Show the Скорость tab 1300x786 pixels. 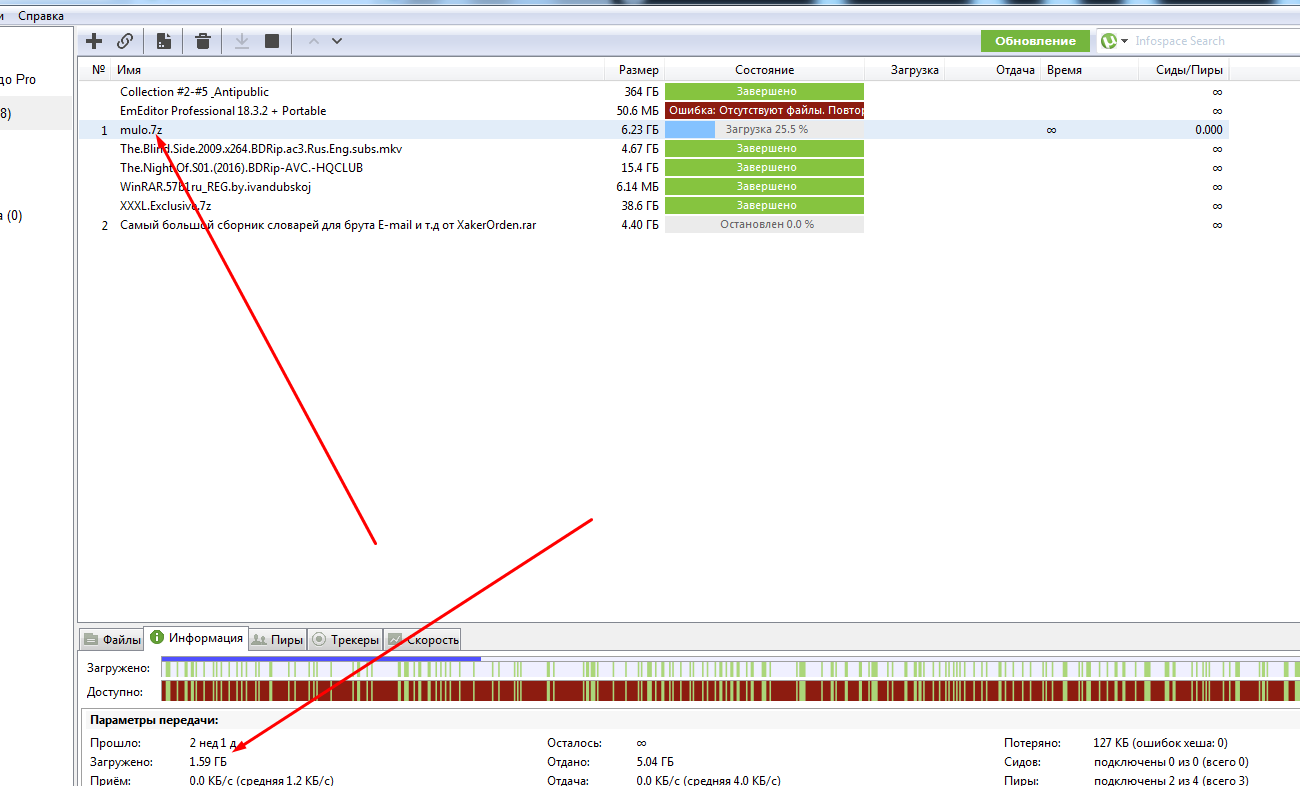(x=423, y=640)
